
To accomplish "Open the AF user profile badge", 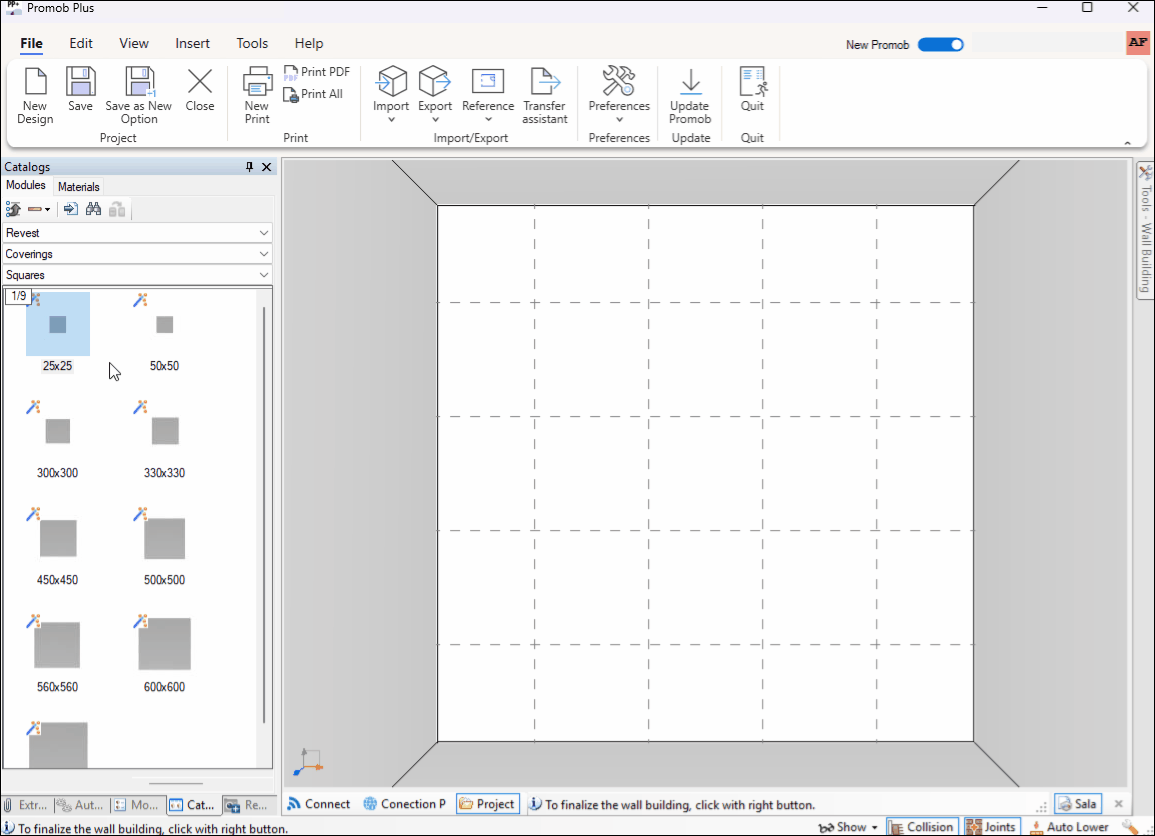I will point(1138,43).
